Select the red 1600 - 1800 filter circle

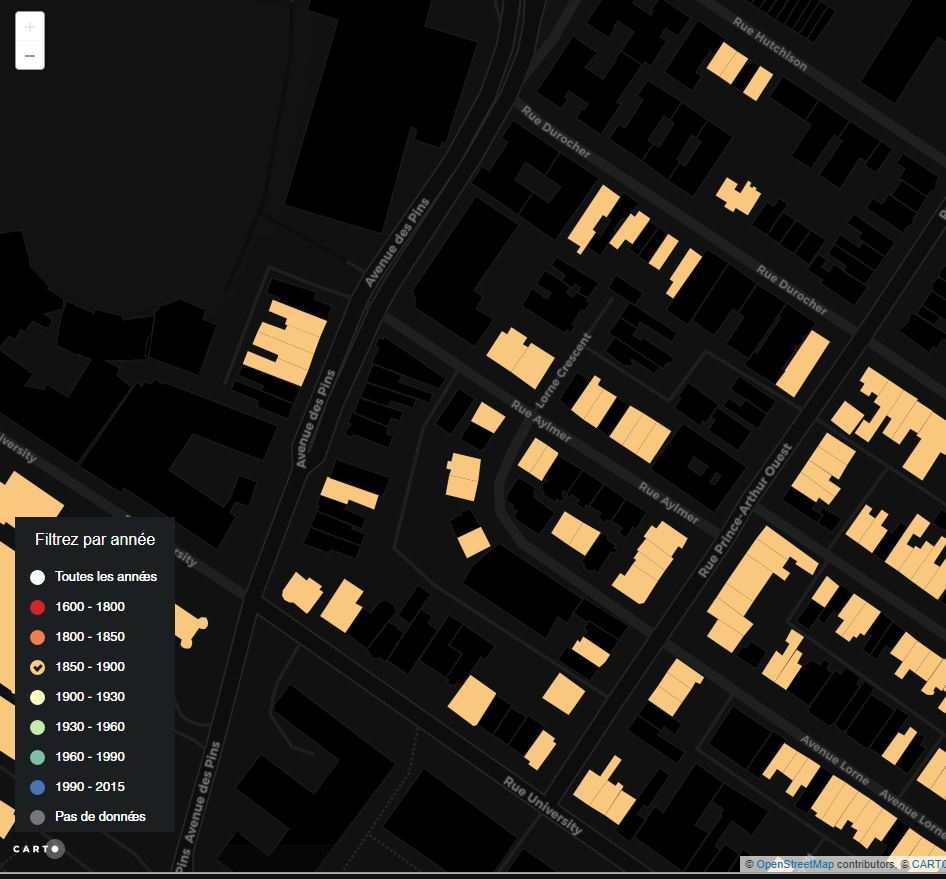(38, 607)
